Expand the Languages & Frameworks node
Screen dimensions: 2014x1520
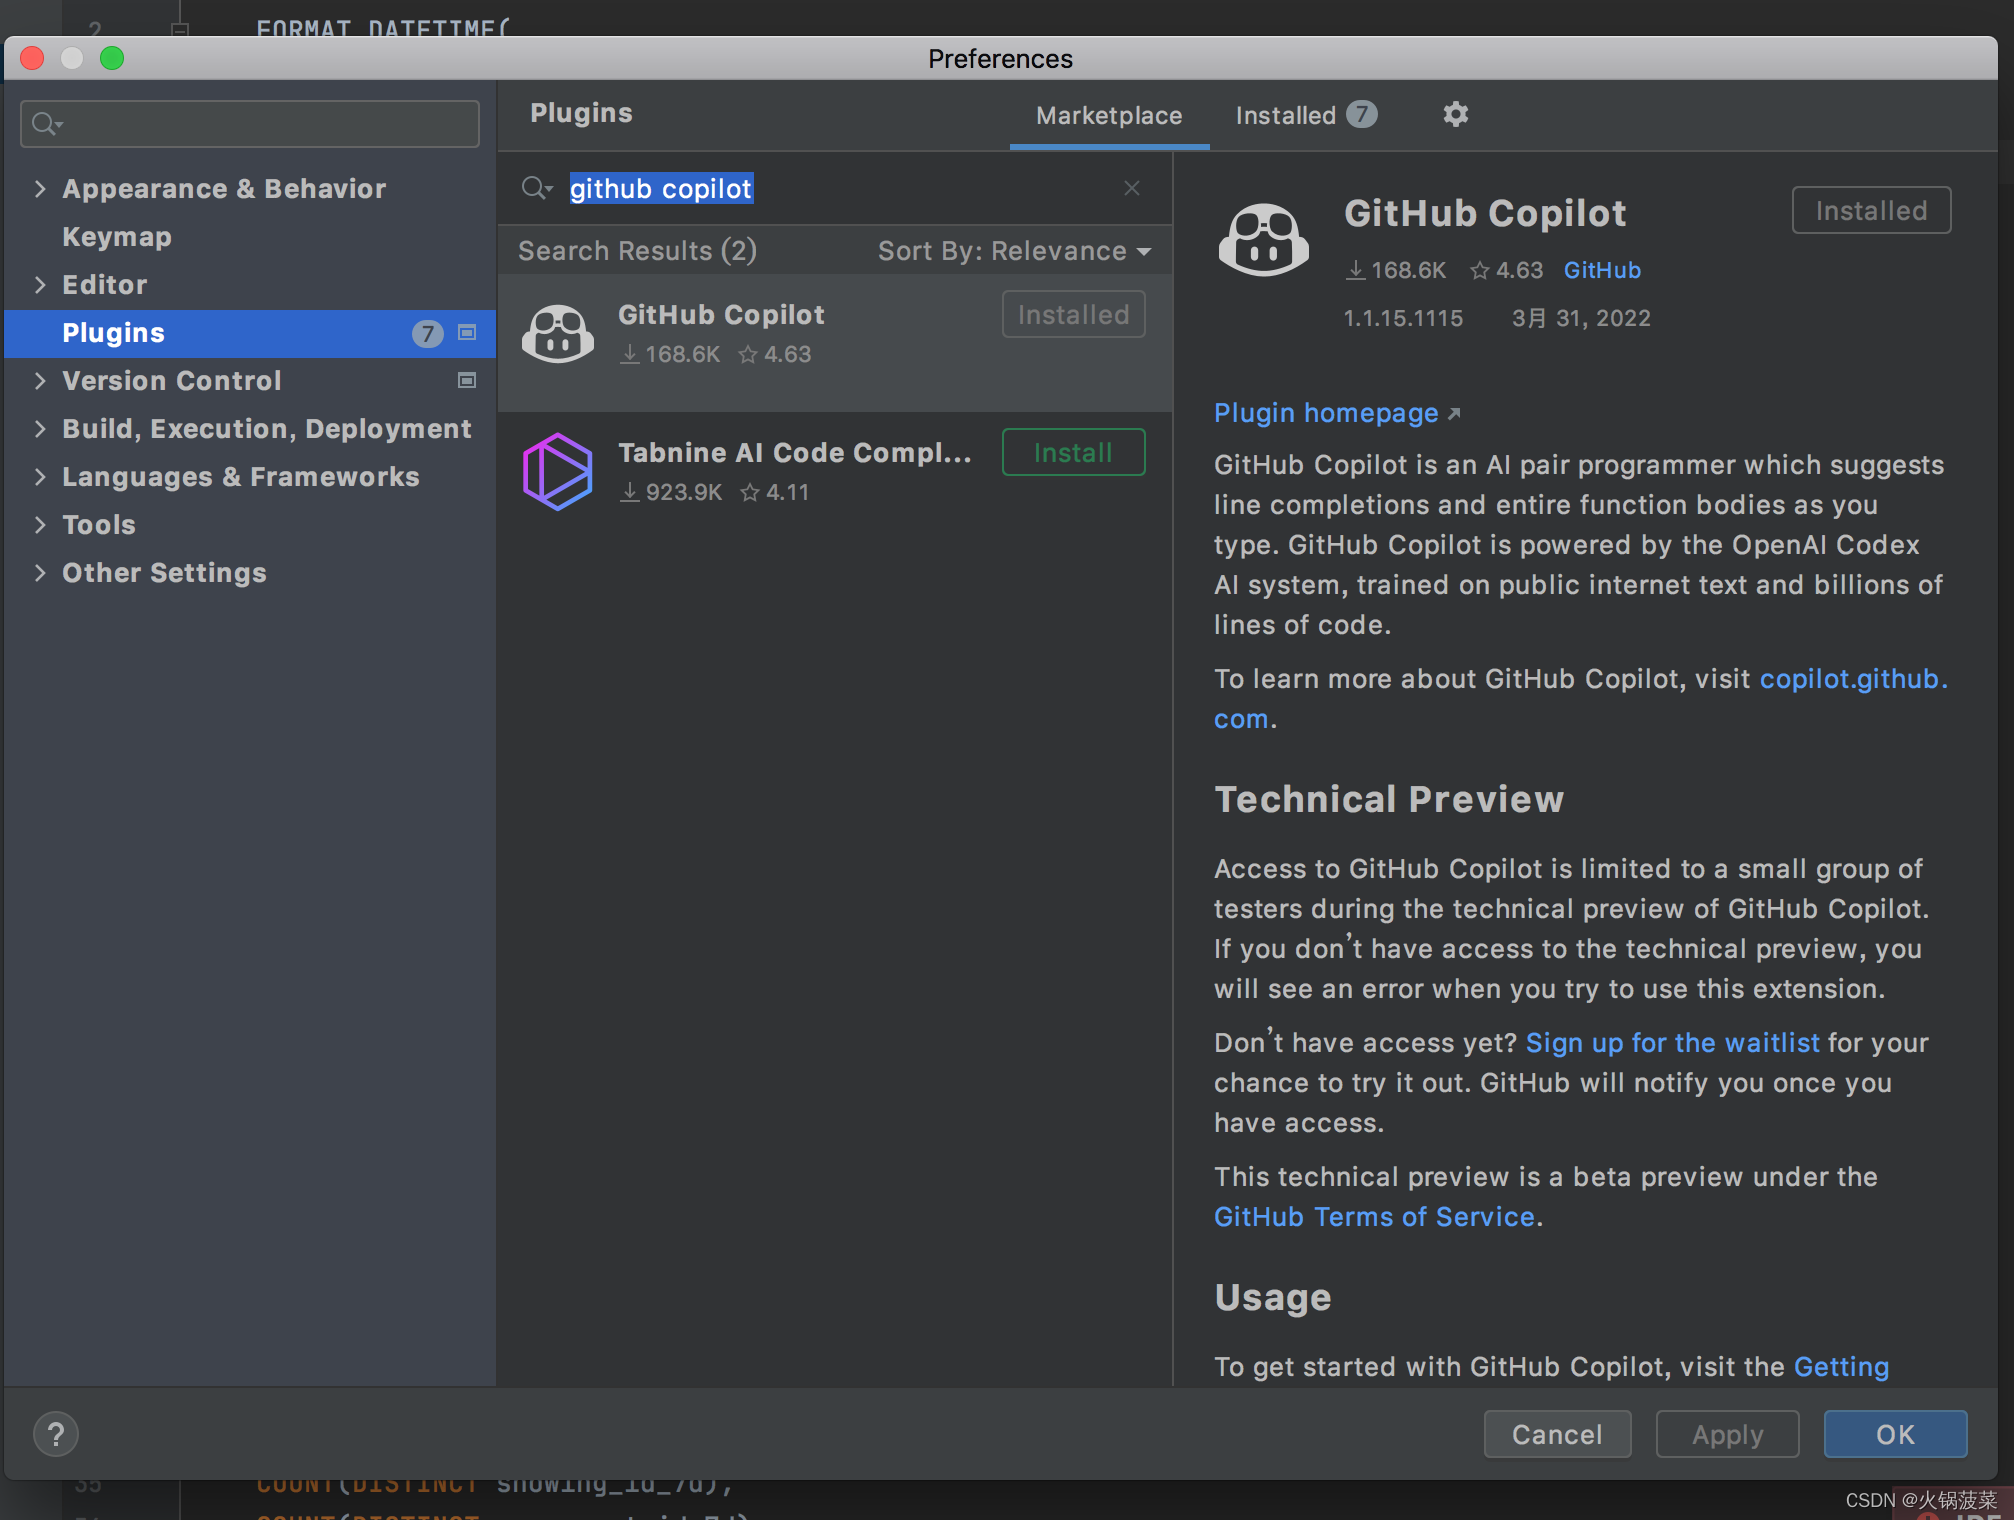tap(40, 476)
